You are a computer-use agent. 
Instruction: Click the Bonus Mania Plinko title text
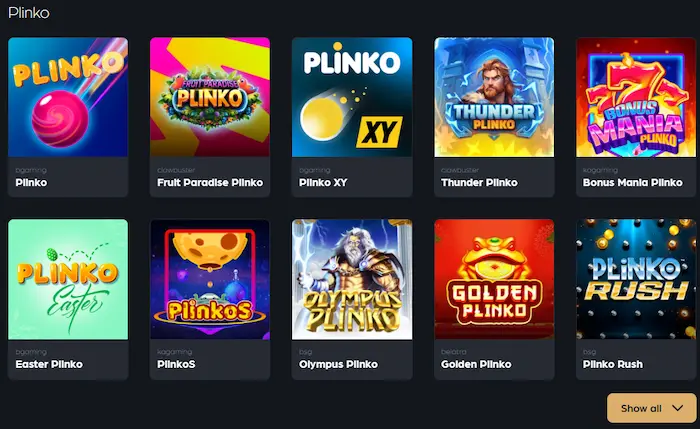click(x=633, y=183)
